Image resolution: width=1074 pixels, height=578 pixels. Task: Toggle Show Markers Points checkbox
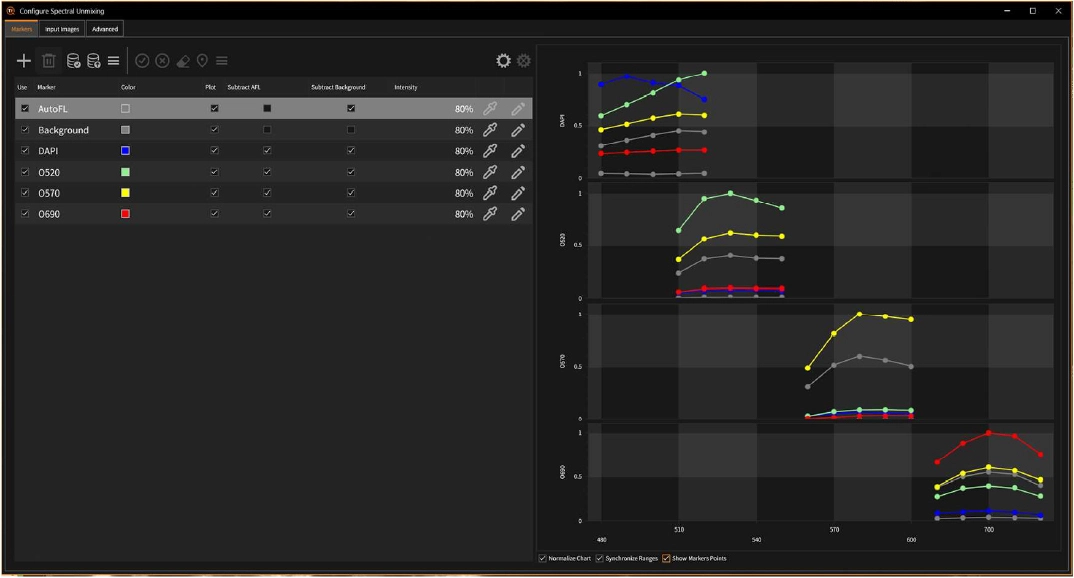(x=666, y=558)
